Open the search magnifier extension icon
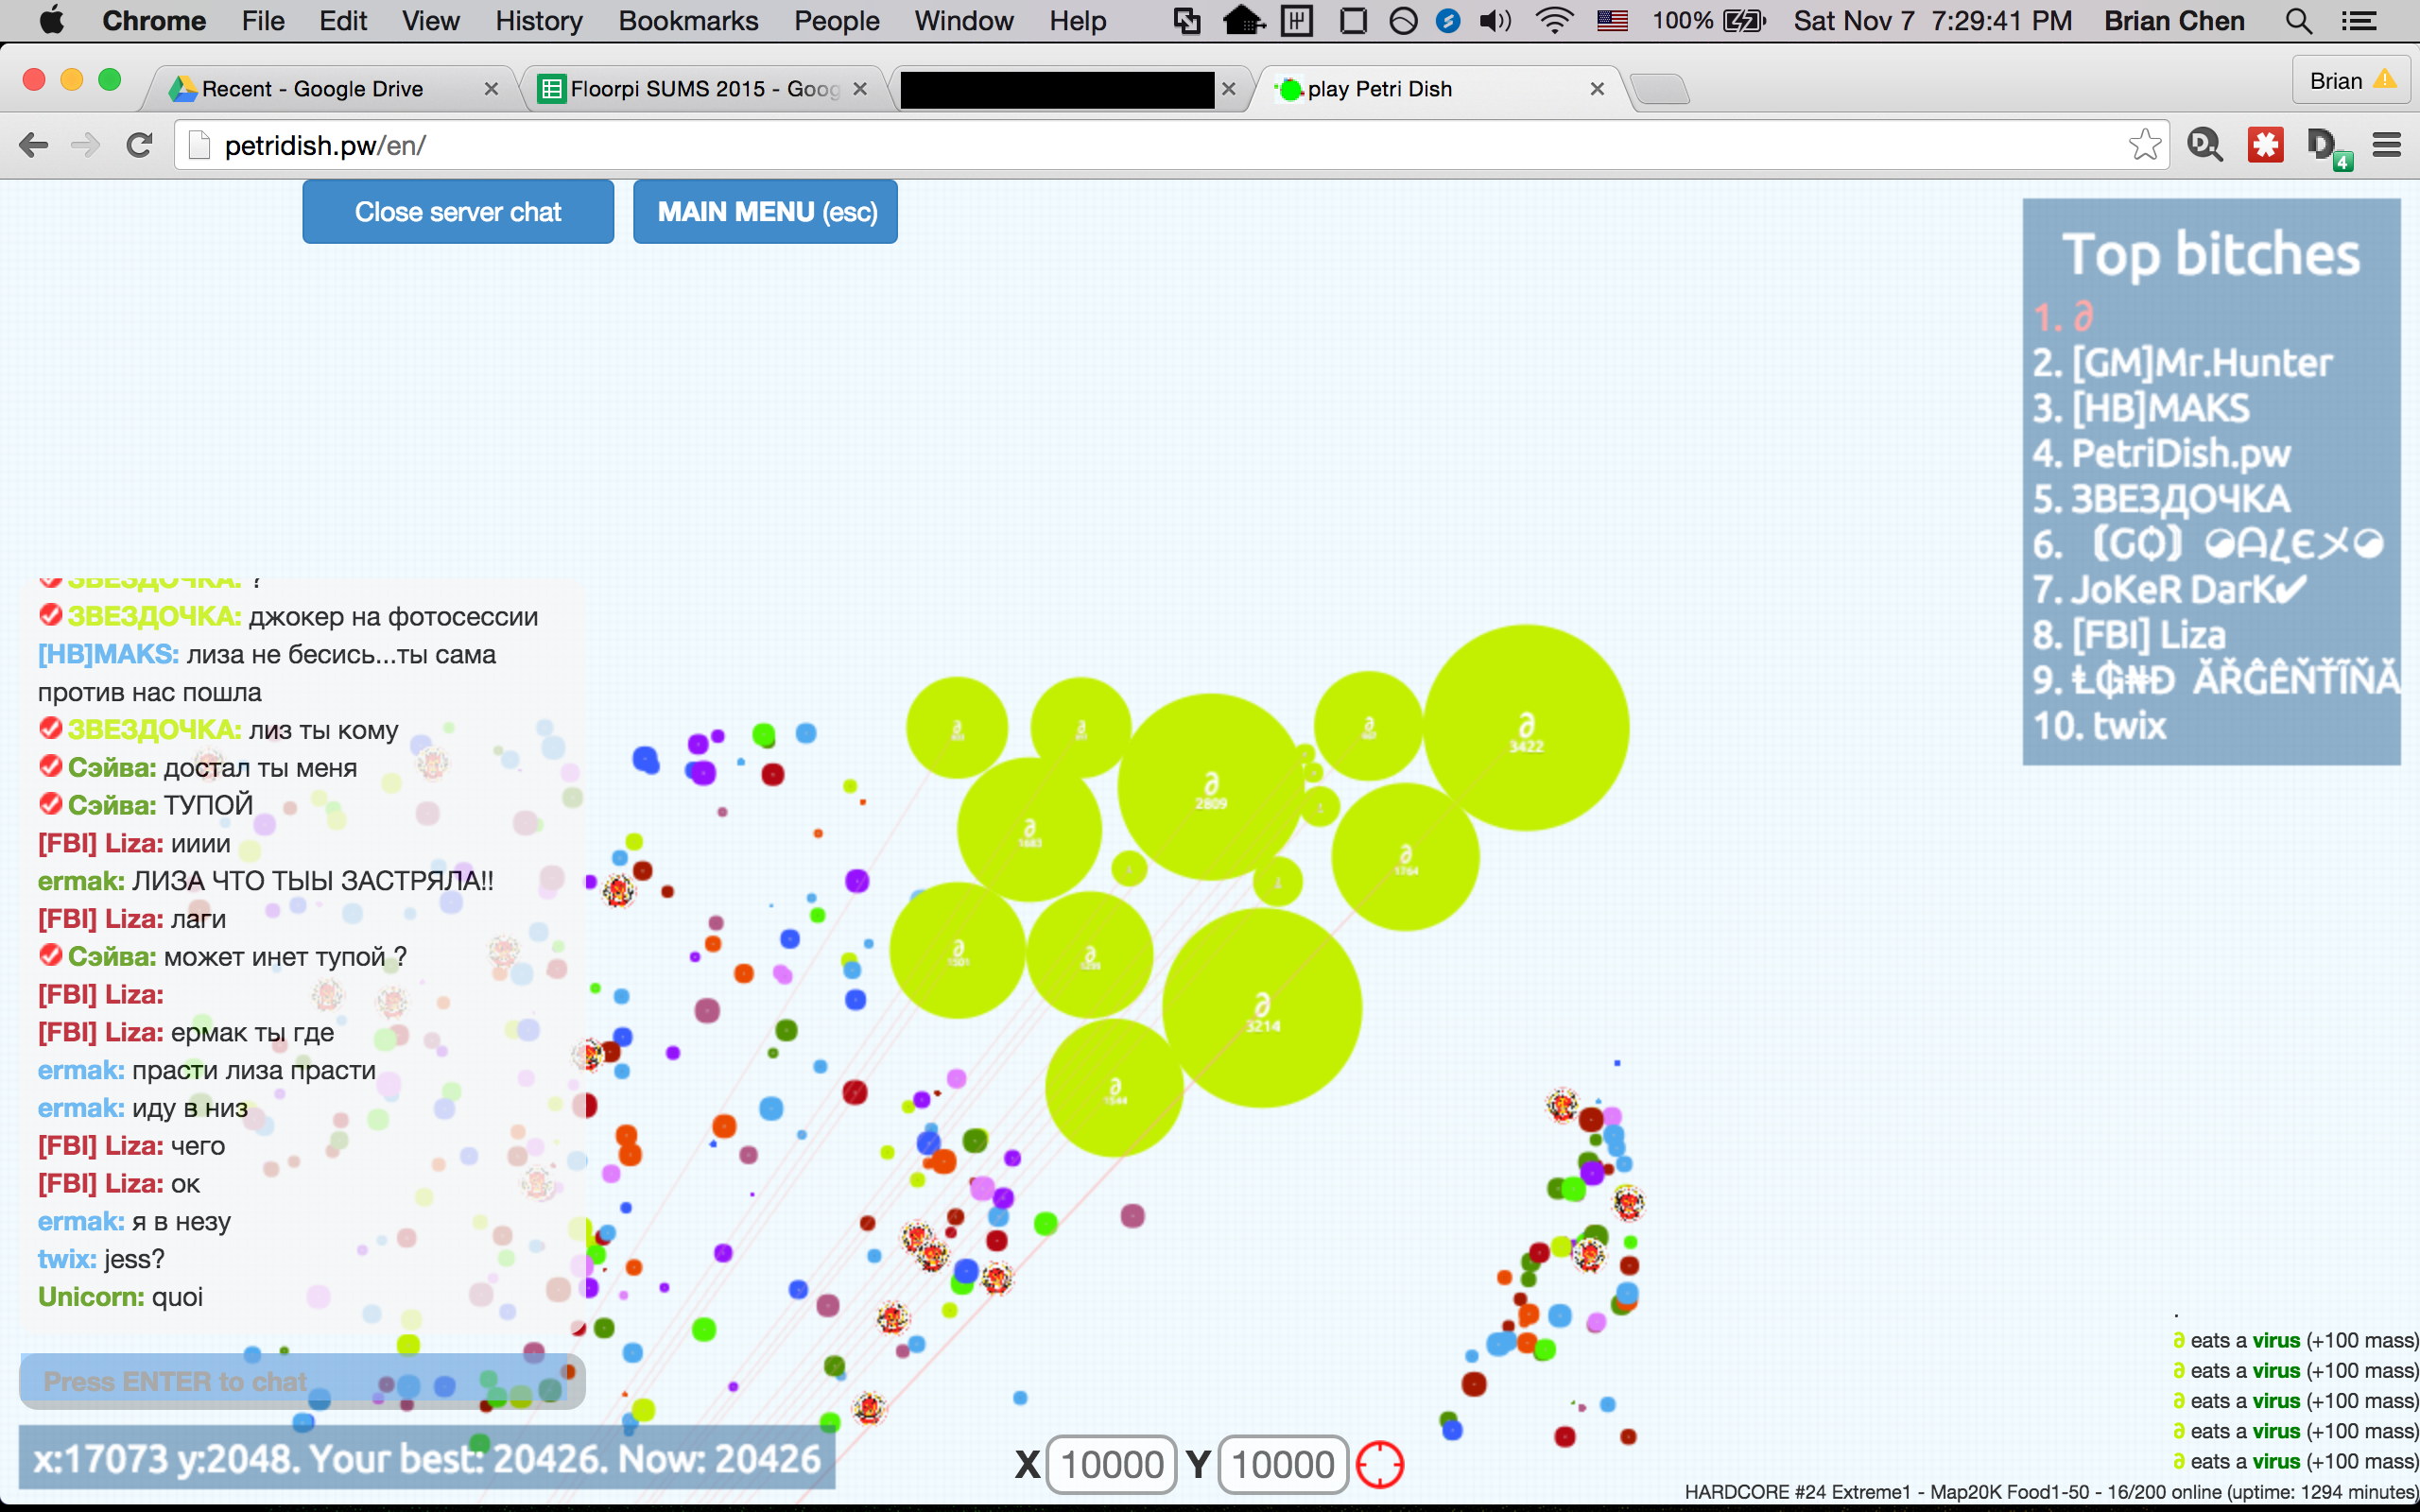 (2204, 145)
